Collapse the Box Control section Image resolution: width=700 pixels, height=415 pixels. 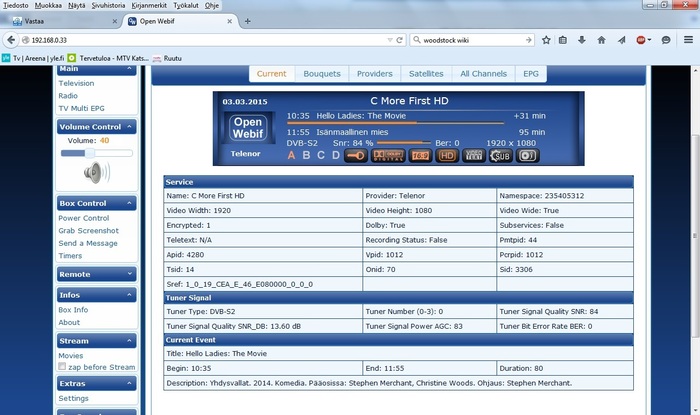pyautogui.click(x=131, y=203)
